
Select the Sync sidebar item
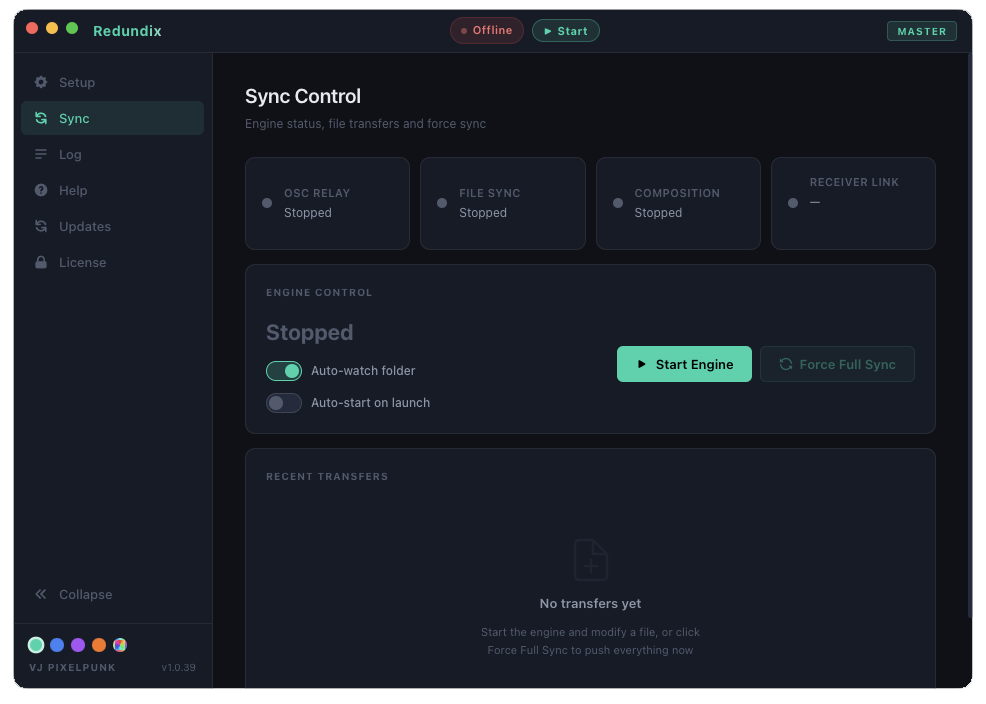(x=113, y=118)
